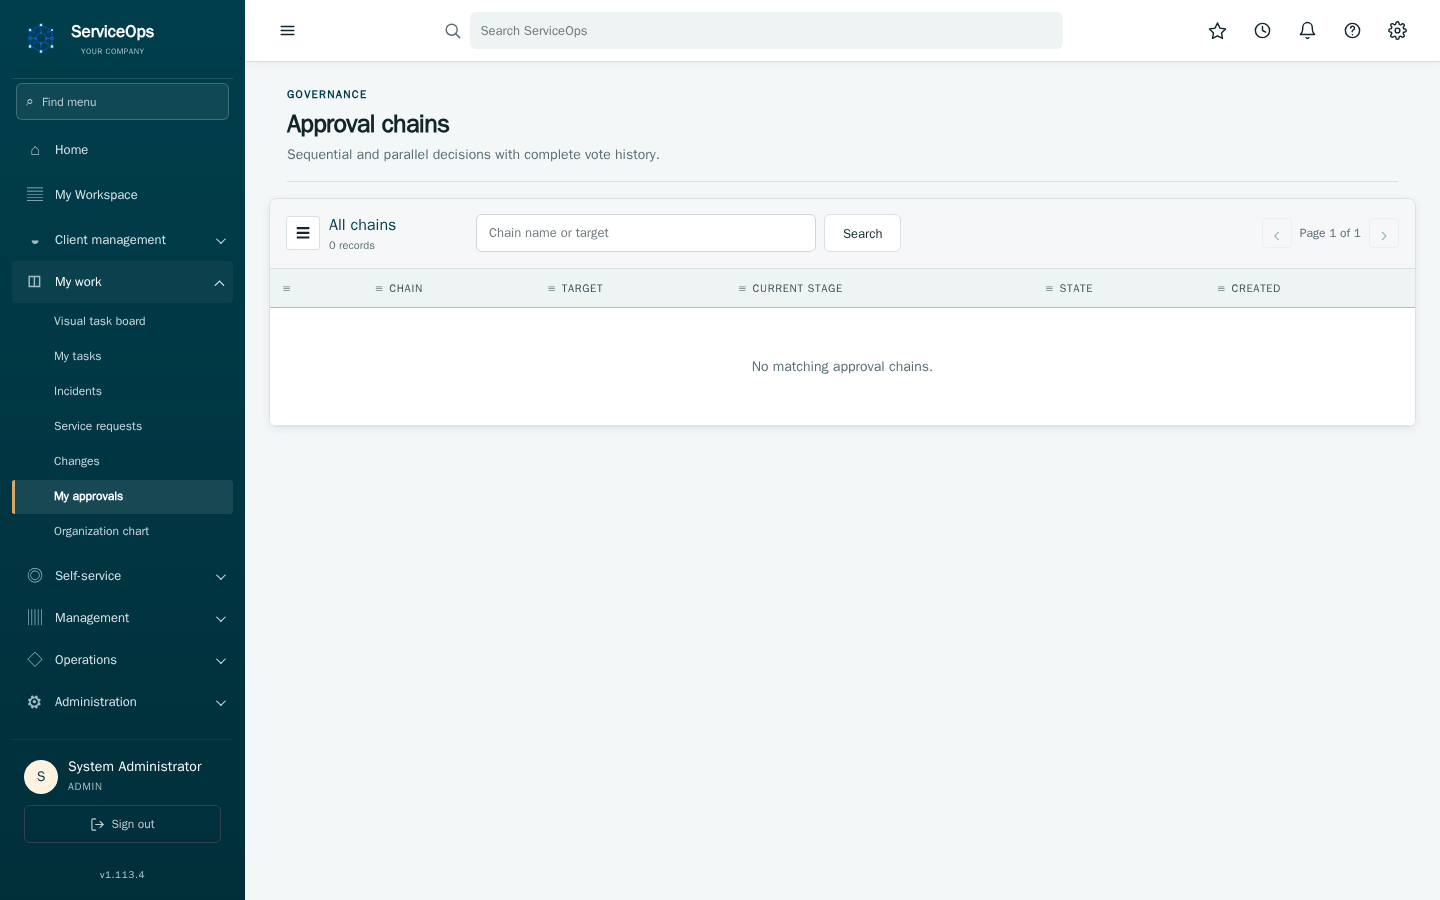Viewport: 1440px width, 900px height.
Task: Click the Administration gear icon
Action: (35, 702)
